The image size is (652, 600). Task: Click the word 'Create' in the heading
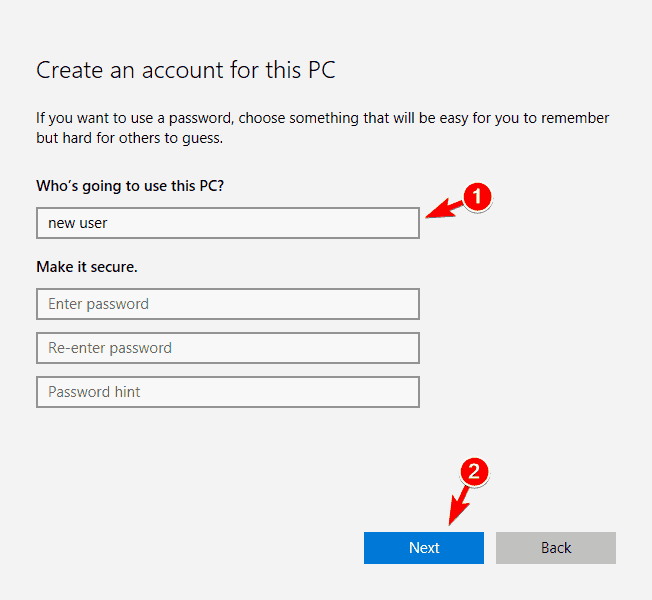(69, 70)
